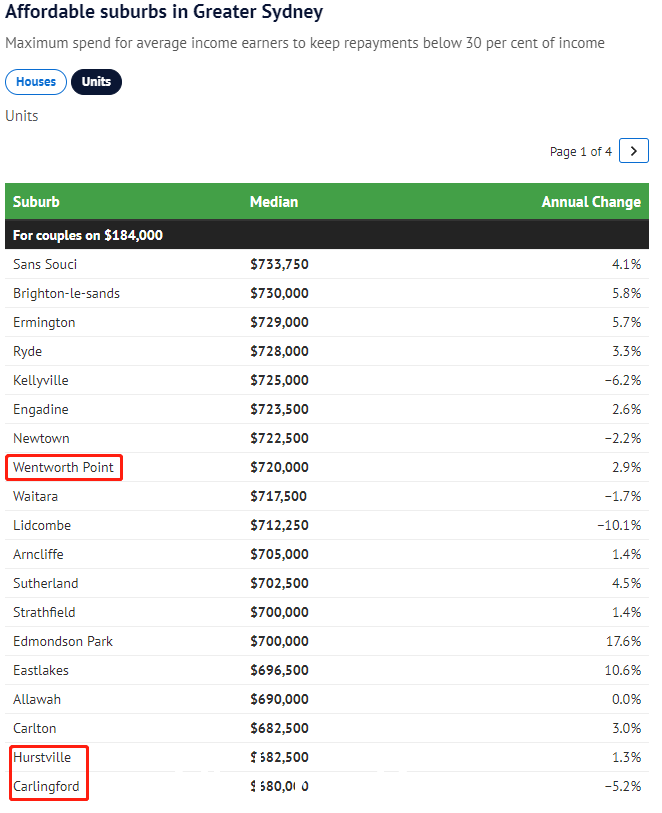The height and width of the screenshot is (813, 662).
Task: Select the $712,250 median price
Action: pyautogui.click(x=279, y=525)
